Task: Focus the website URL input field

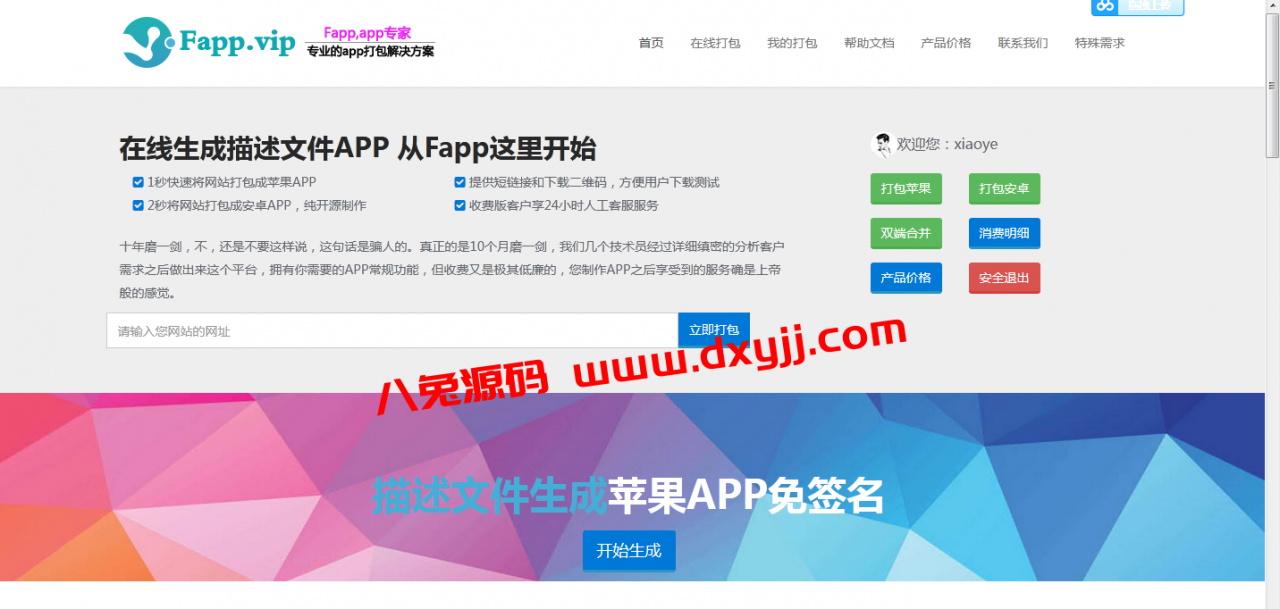Action: 393,330
